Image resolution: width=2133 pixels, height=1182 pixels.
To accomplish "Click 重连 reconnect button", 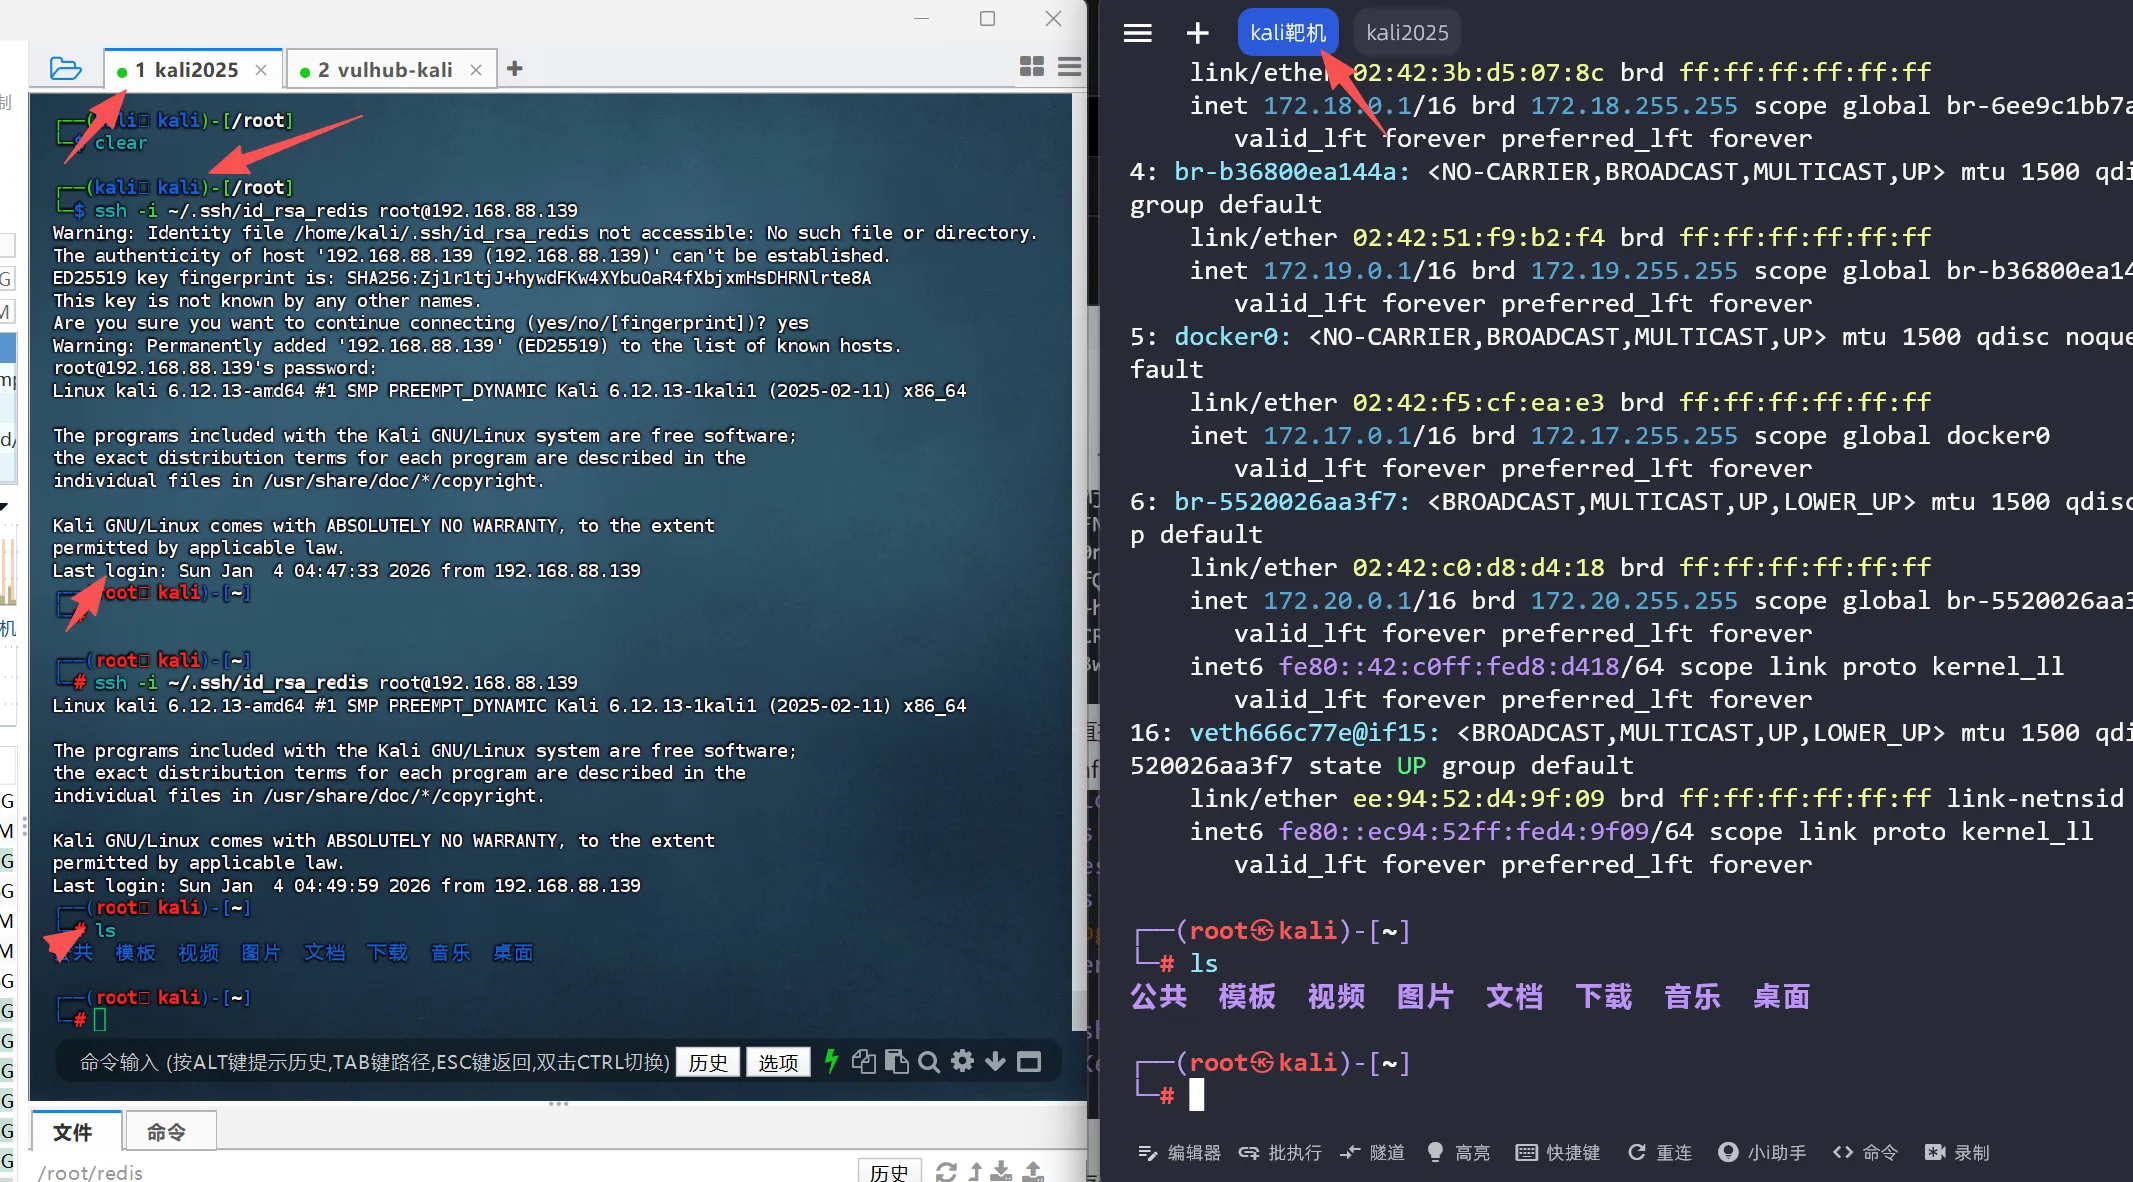I will (1660, 1152).
